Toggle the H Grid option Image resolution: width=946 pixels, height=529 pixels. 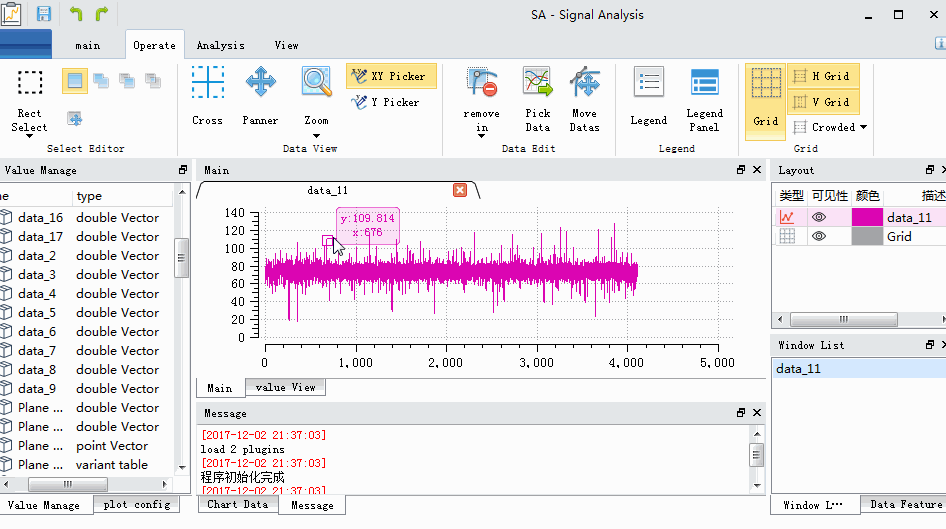click(823, 76)
